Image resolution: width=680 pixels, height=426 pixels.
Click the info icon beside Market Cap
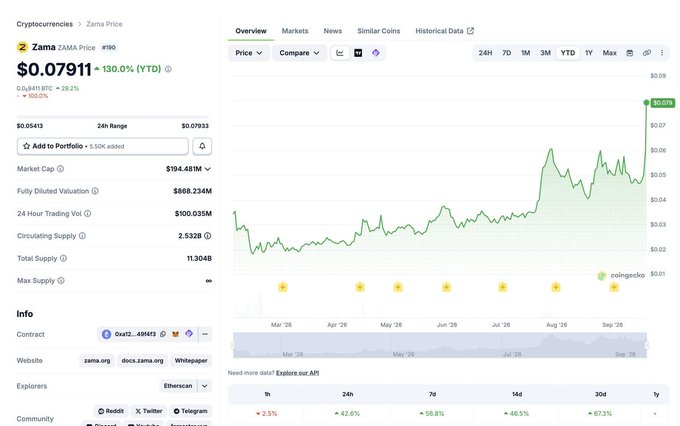60,169
